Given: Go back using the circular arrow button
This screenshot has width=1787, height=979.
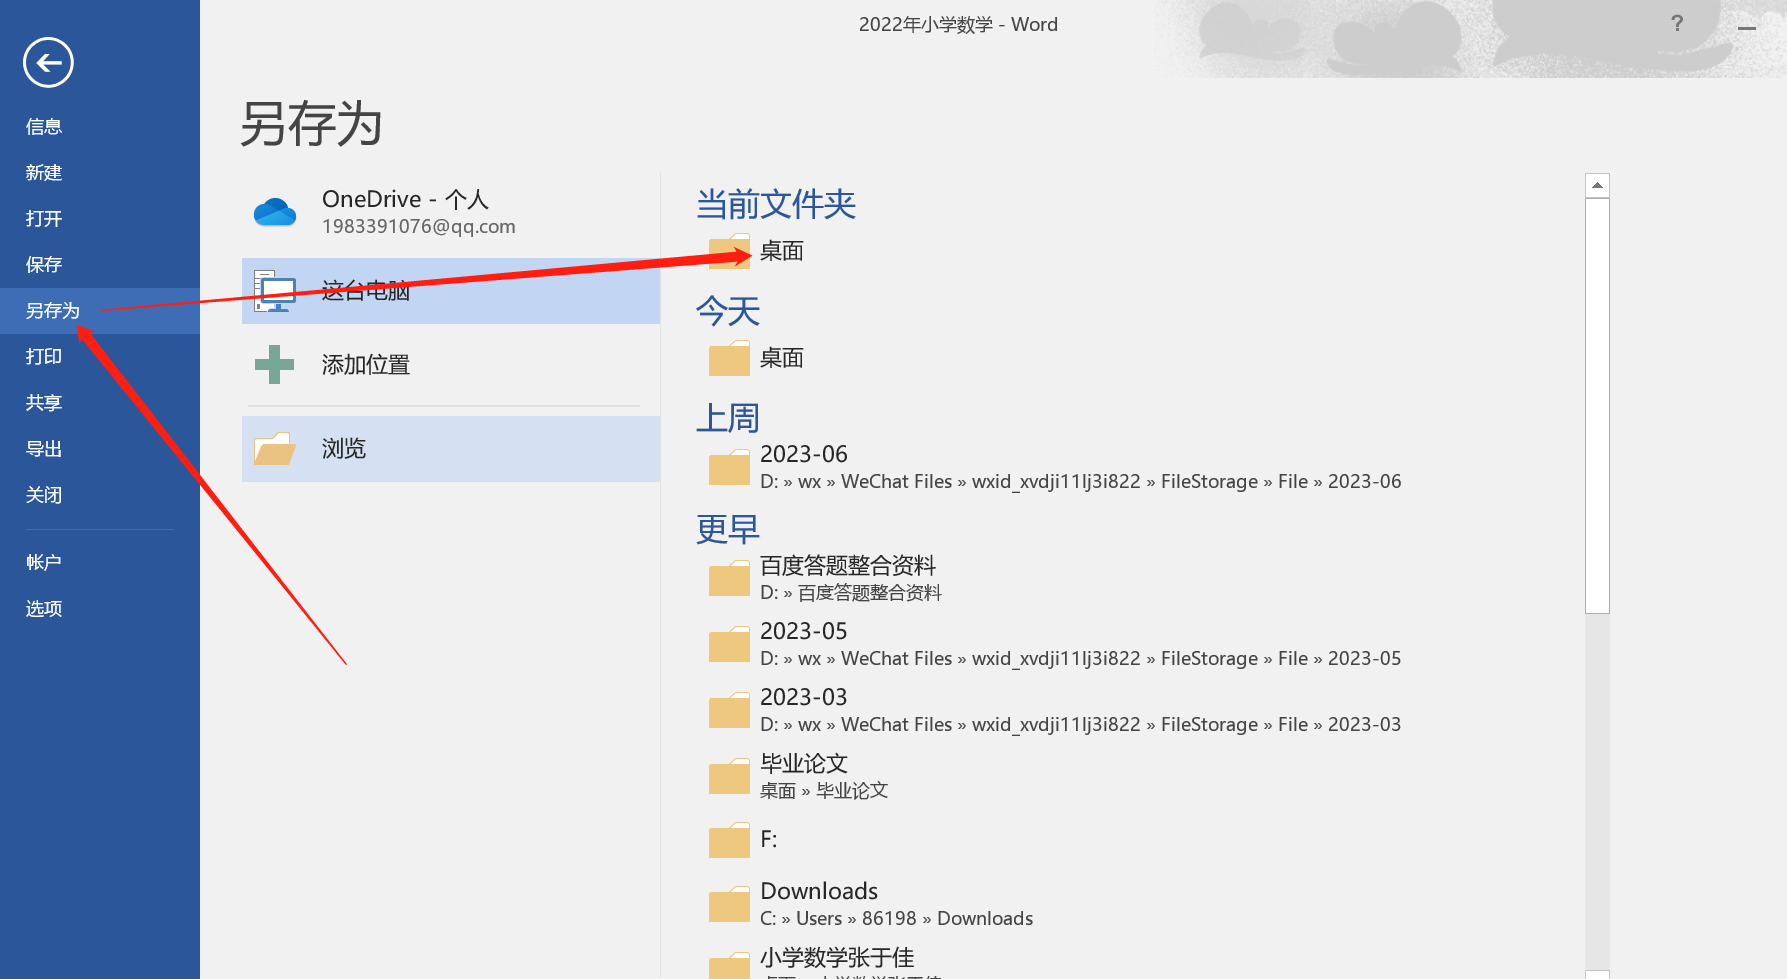Looking at the screenshot, I should pos(48,63).
